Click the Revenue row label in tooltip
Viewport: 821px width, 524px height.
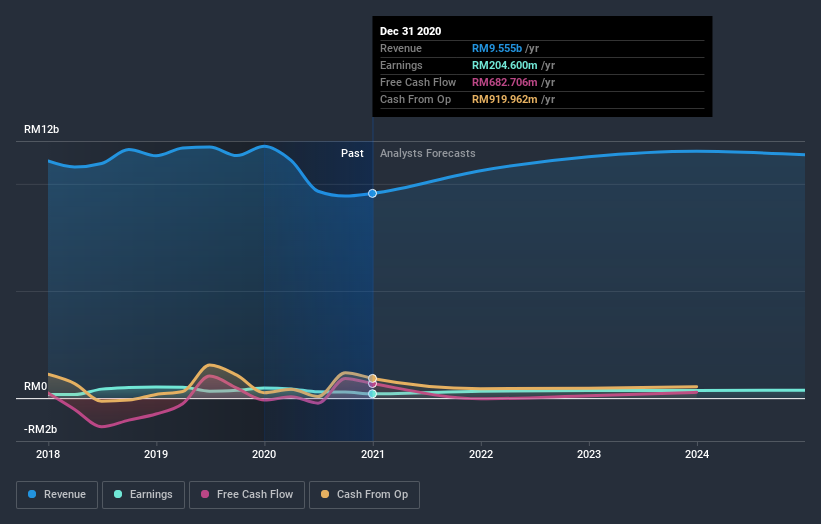(x=401, y=48)
